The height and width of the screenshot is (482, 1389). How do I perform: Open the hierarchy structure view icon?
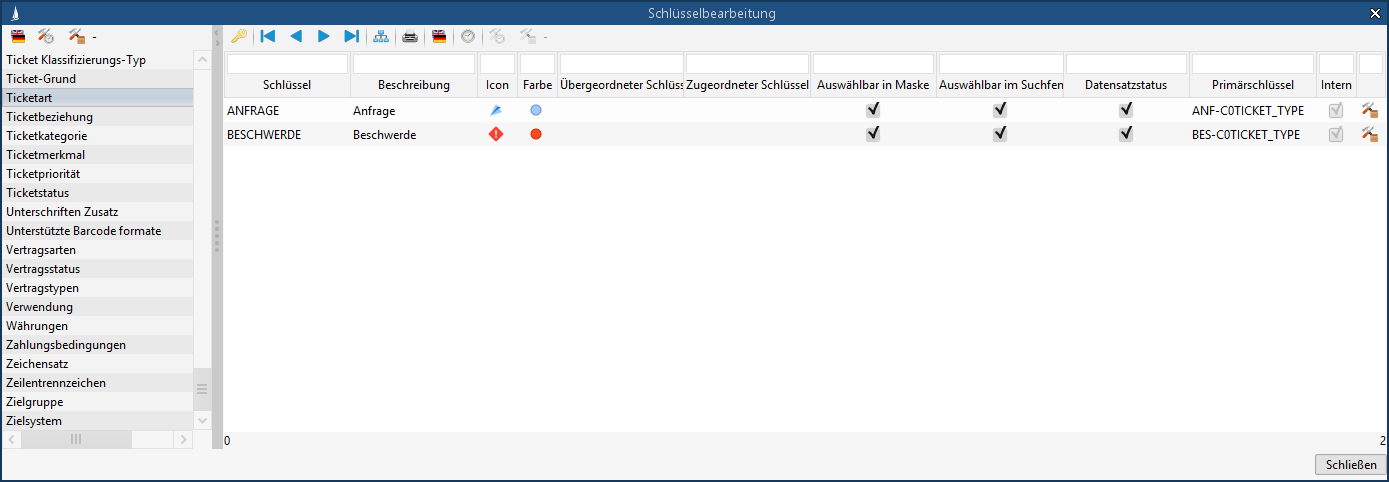coord(381,36)
